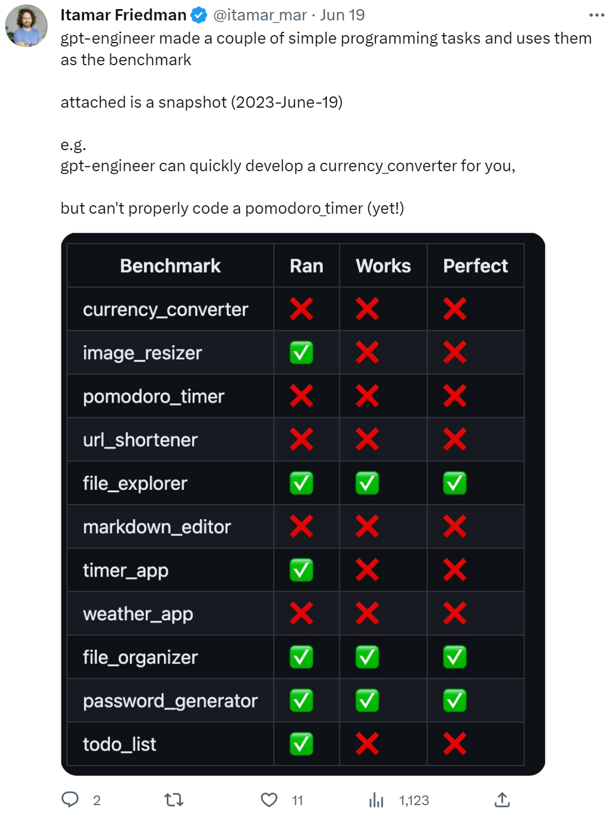Click Itamar Friedman display name

123,15
